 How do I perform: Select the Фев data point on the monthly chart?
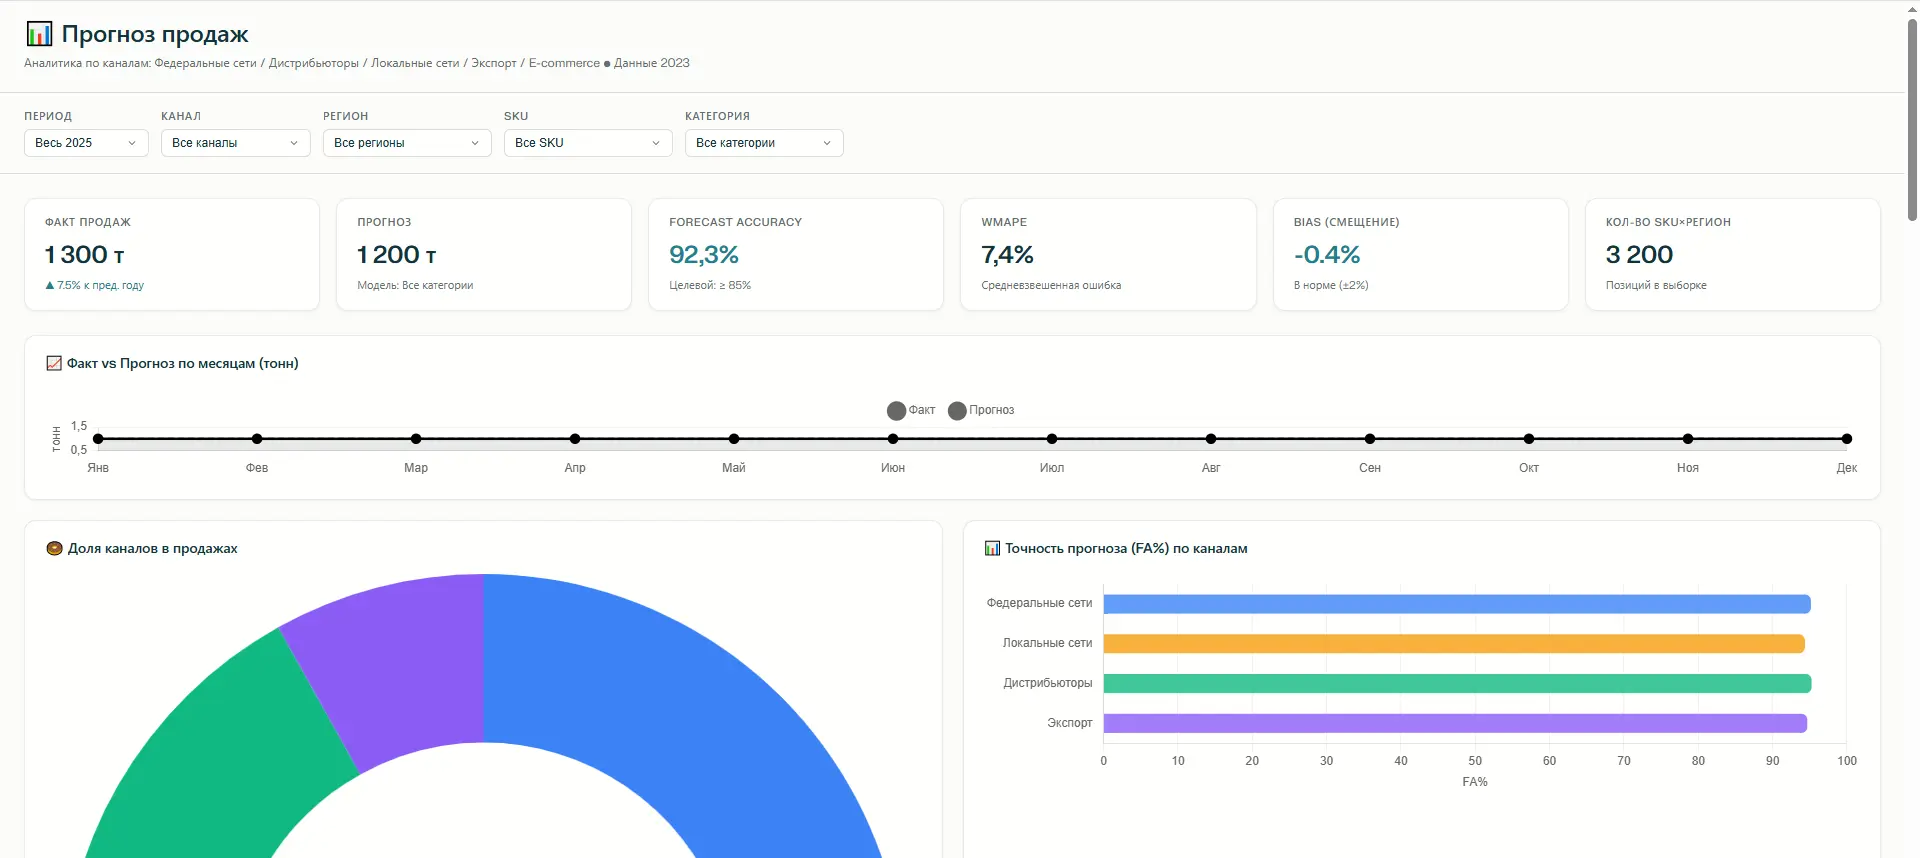[x=257, y=439]
